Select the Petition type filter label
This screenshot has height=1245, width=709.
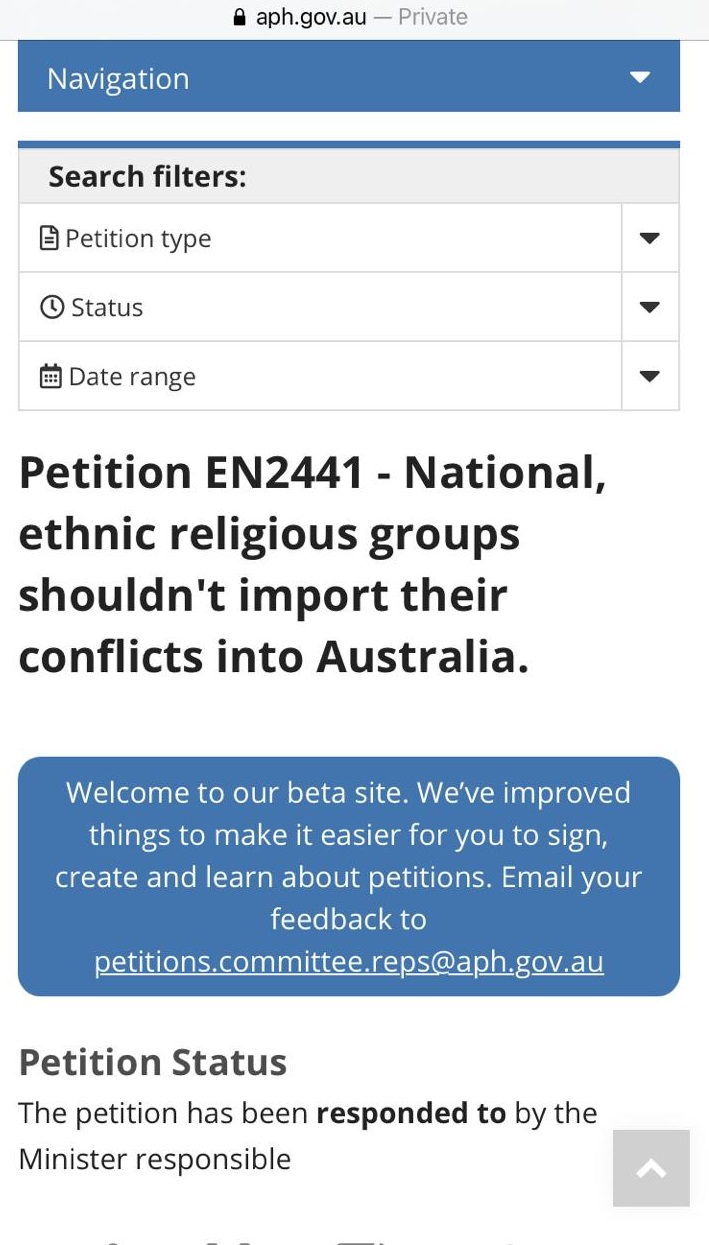138,239
